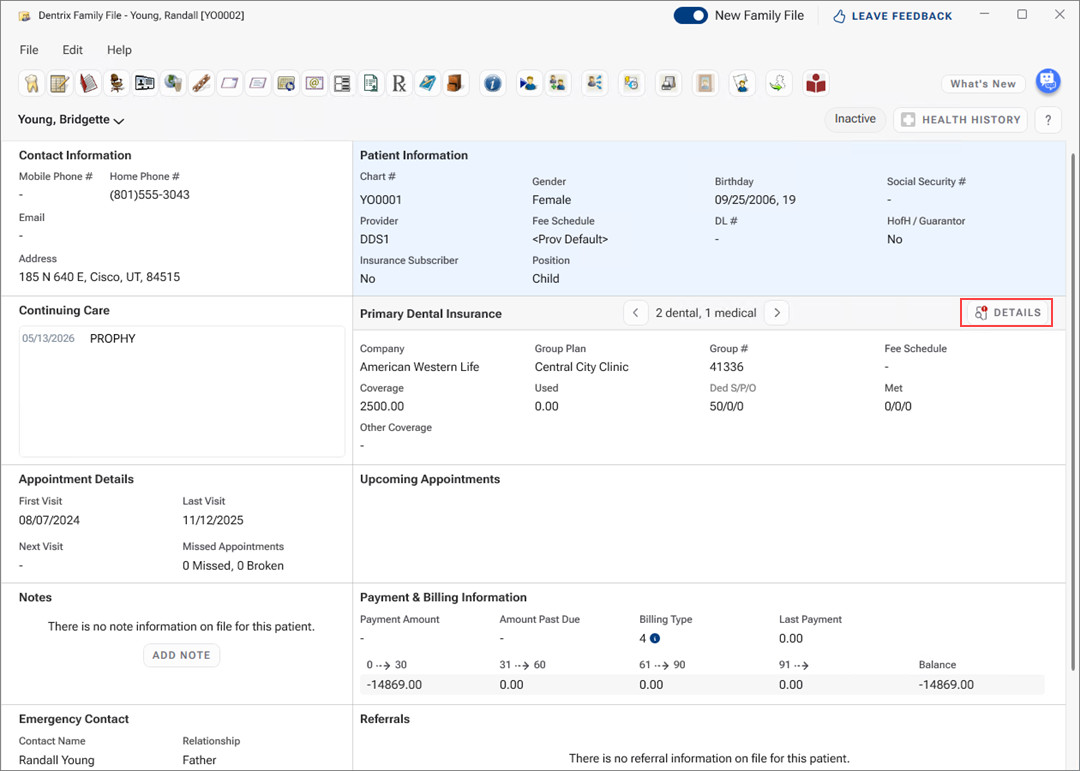This screenshot has height=771, width=1080.
Task: Go to previous insurance plan arrow
Action: click(635, 313)
